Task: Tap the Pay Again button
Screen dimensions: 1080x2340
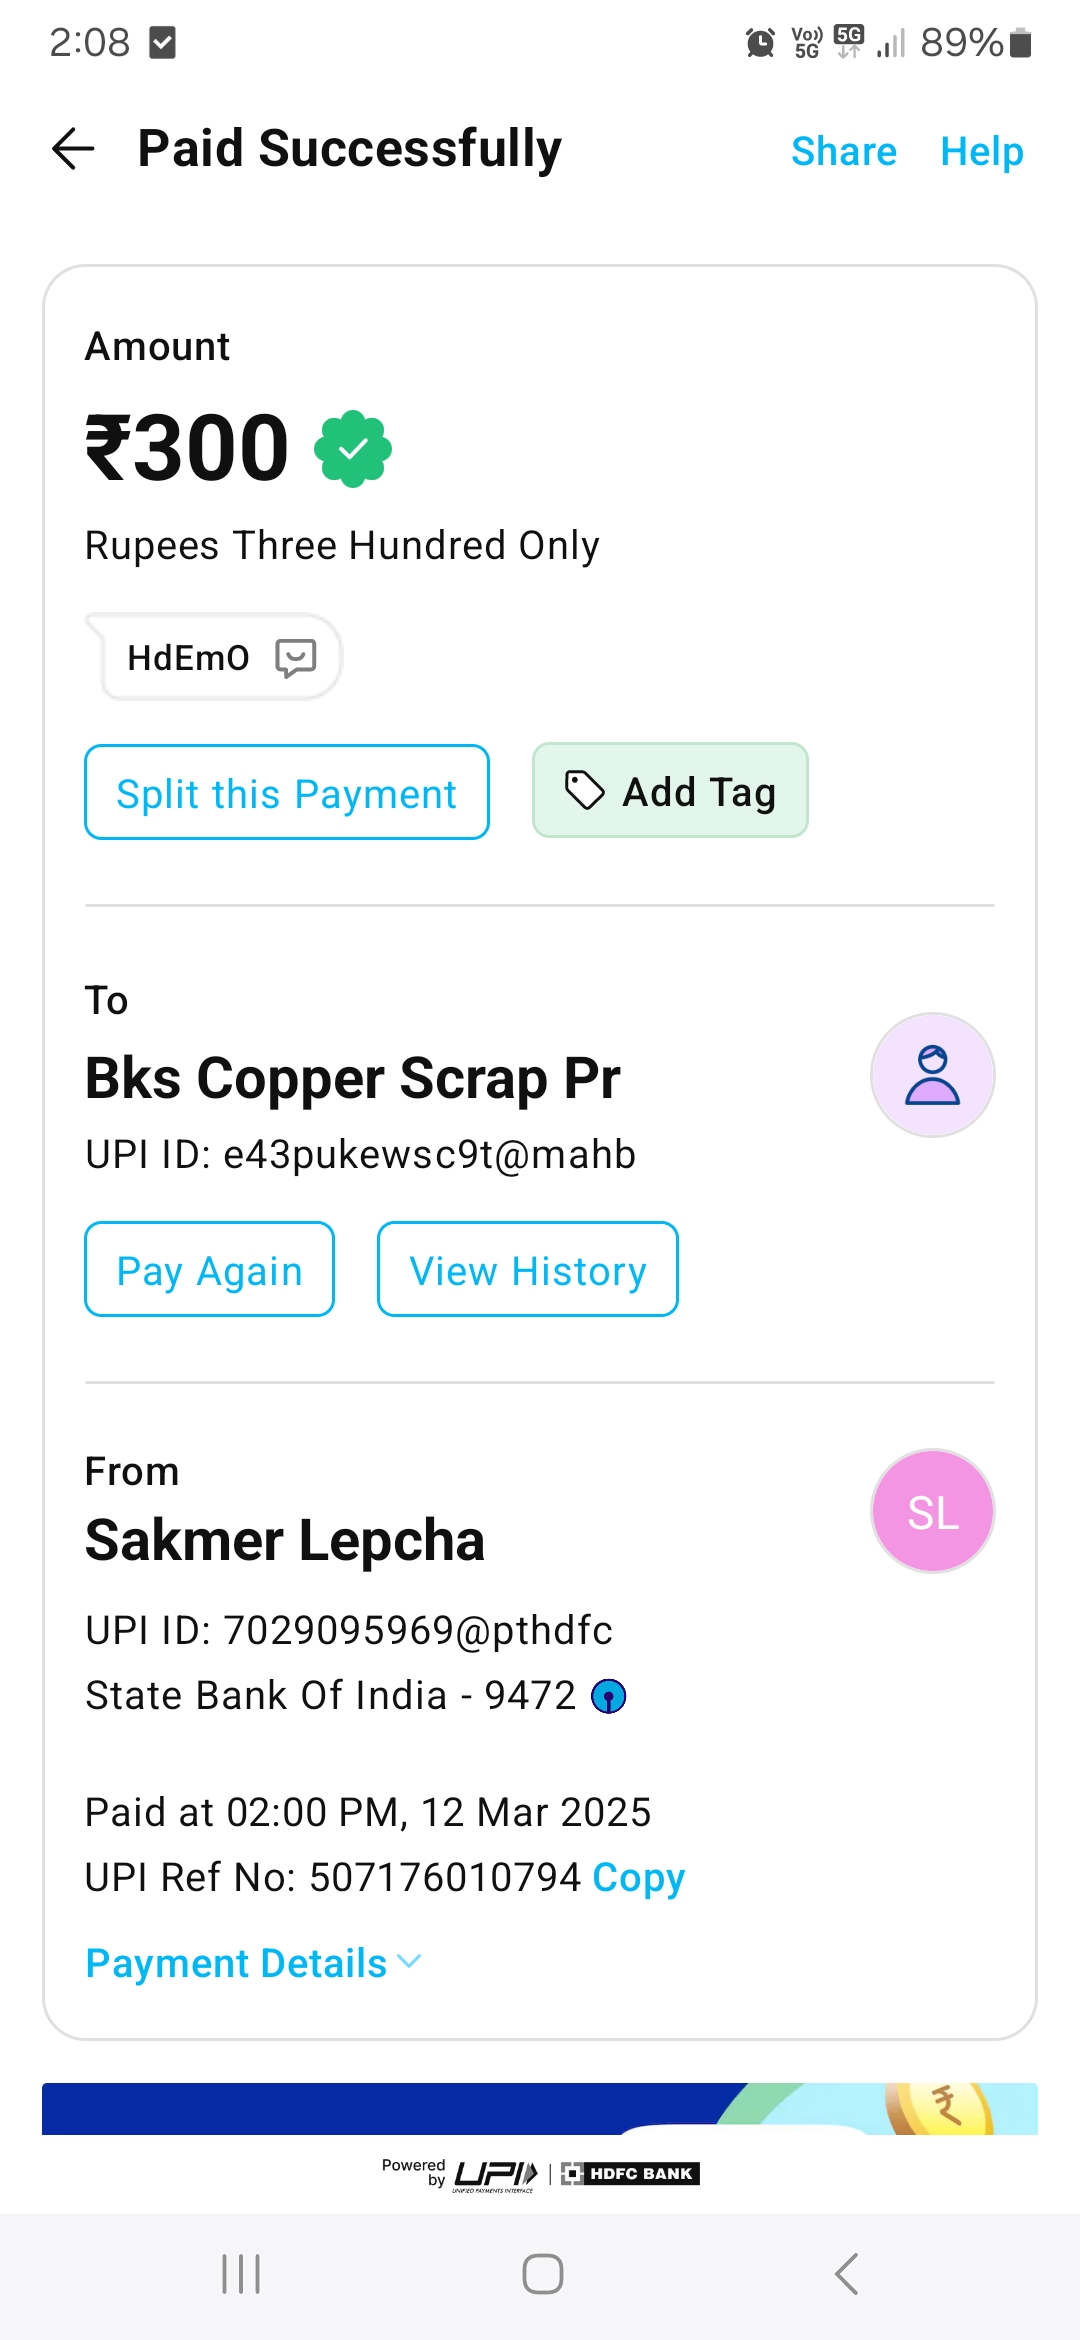Action: click(x=210, y=1270)
